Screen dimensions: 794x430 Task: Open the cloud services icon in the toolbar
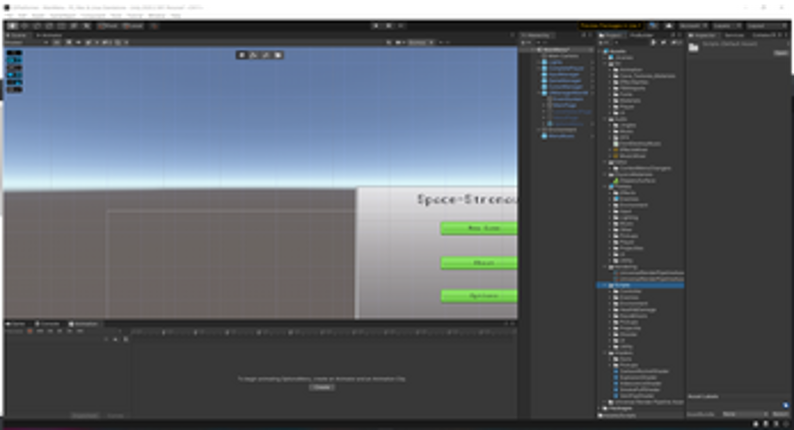(x=669, y=26)
